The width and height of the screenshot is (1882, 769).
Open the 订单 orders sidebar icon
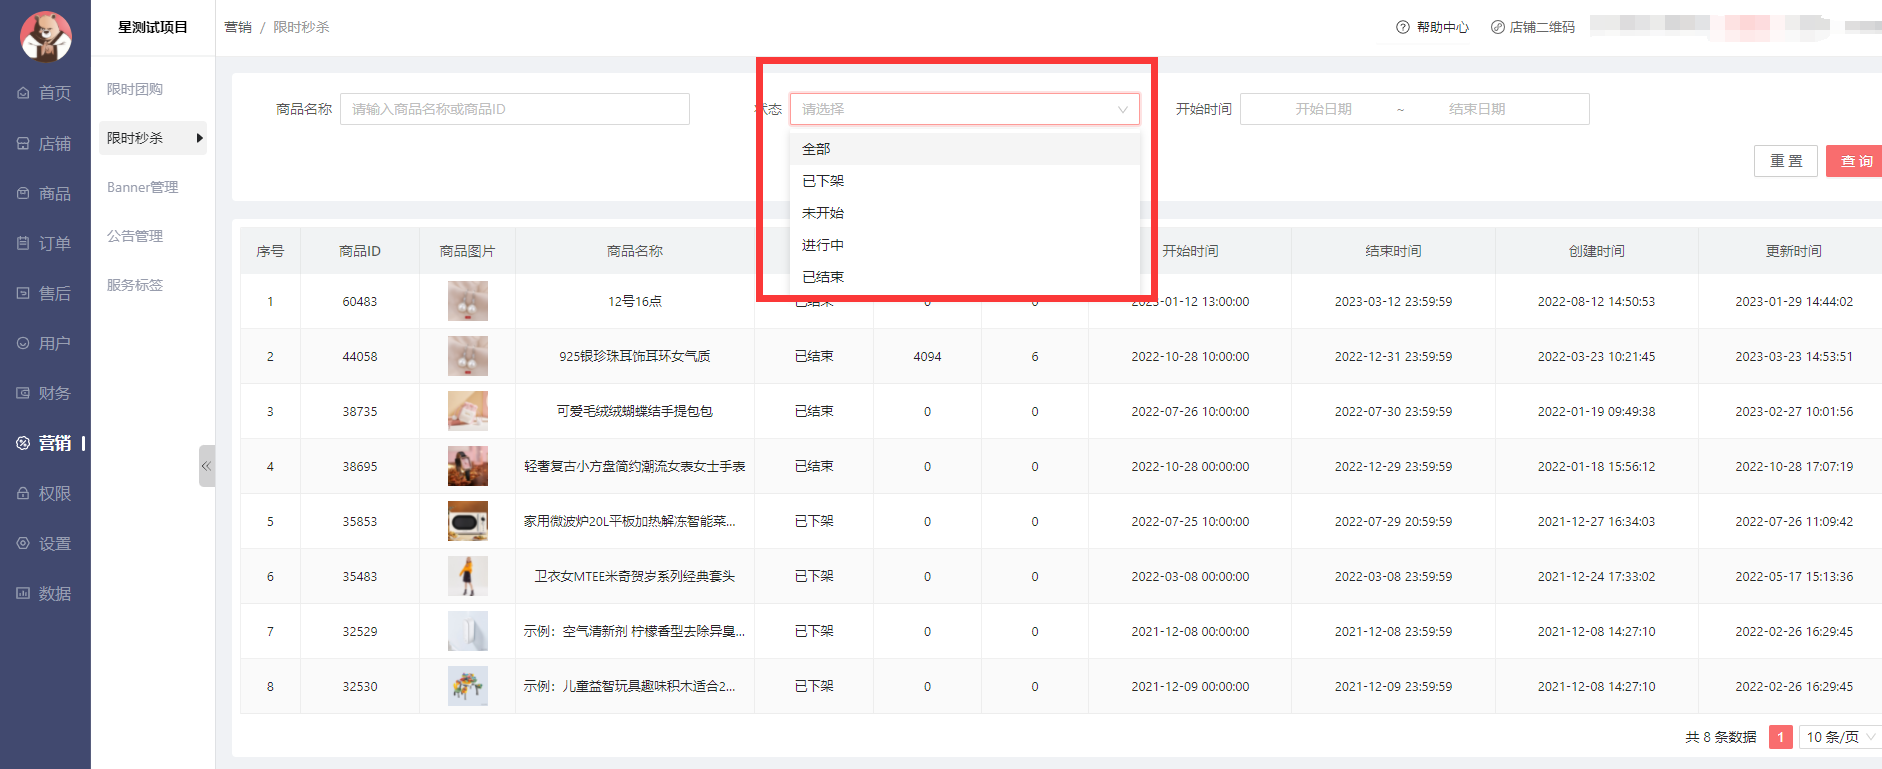click(x=23, y=243)
